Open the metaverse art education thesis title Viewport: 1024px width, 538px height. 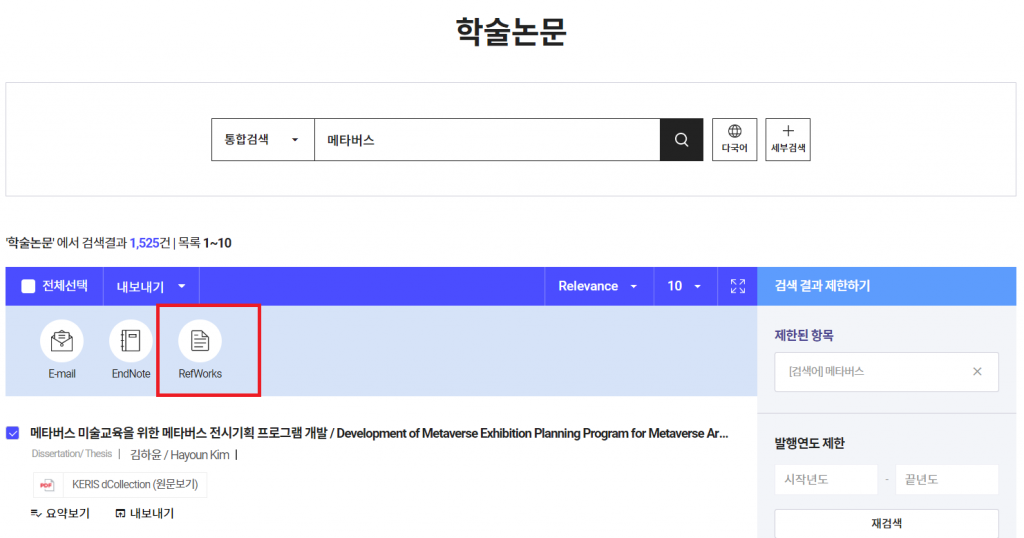click(x=379, y=433)
